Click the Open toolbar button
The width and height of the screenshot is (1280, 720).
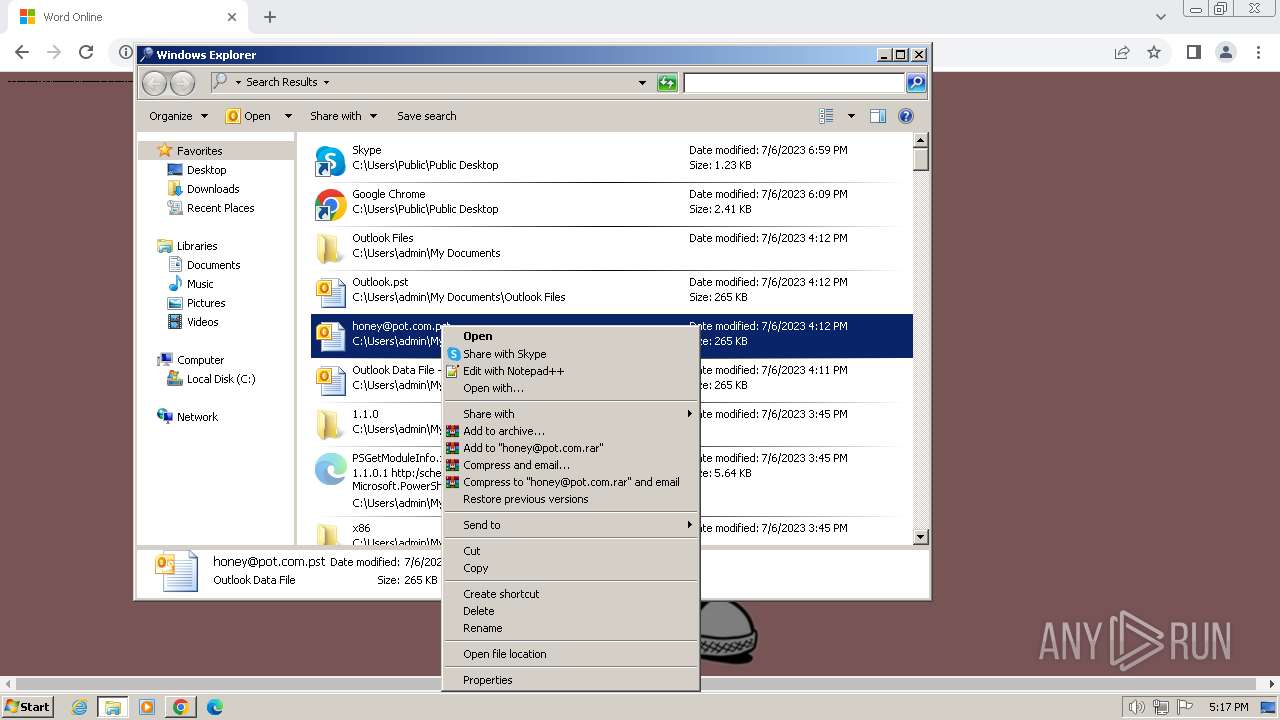click(x=249, y=116)
